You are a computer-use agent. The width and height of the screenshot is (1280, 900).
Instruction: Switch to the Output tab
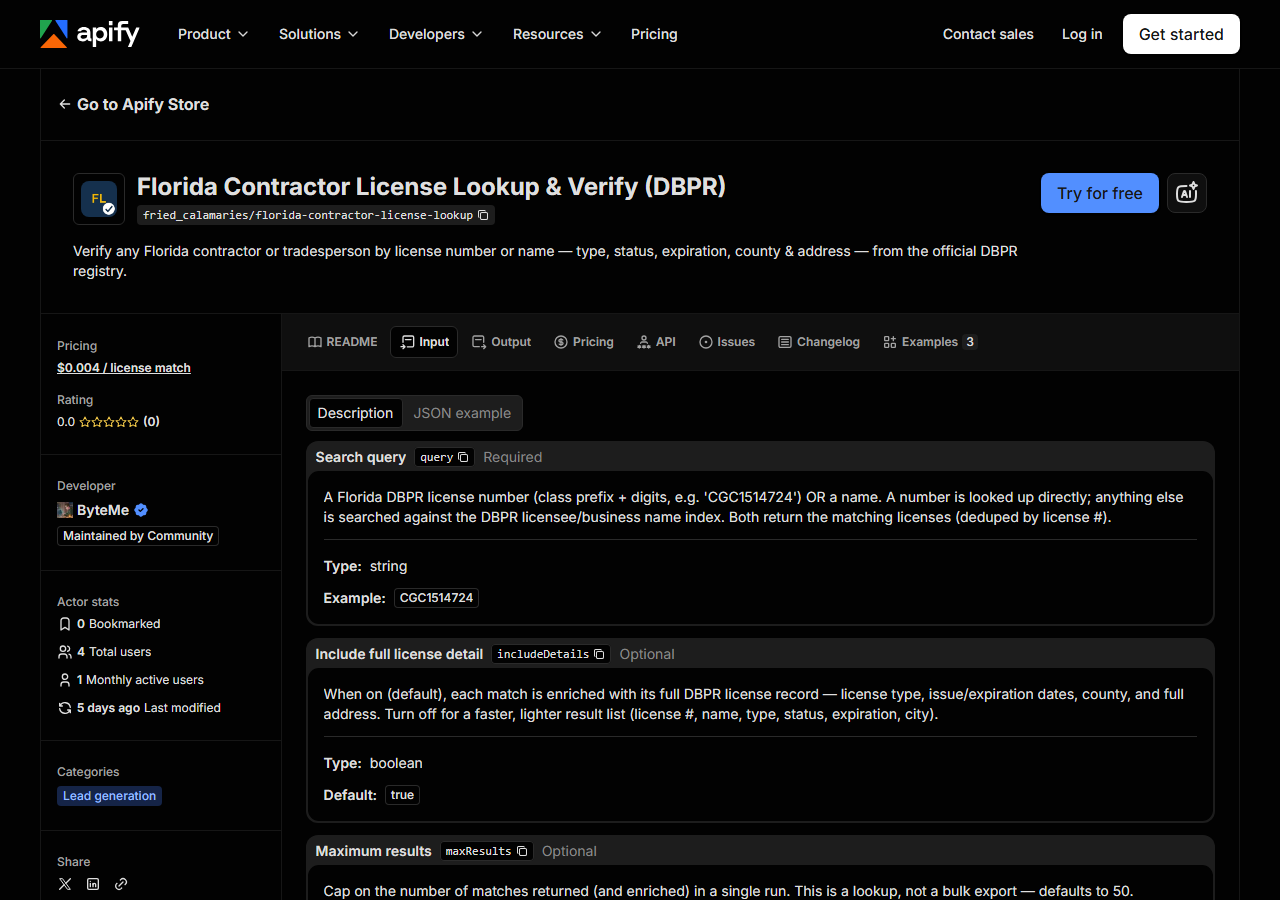pos(501,342)
